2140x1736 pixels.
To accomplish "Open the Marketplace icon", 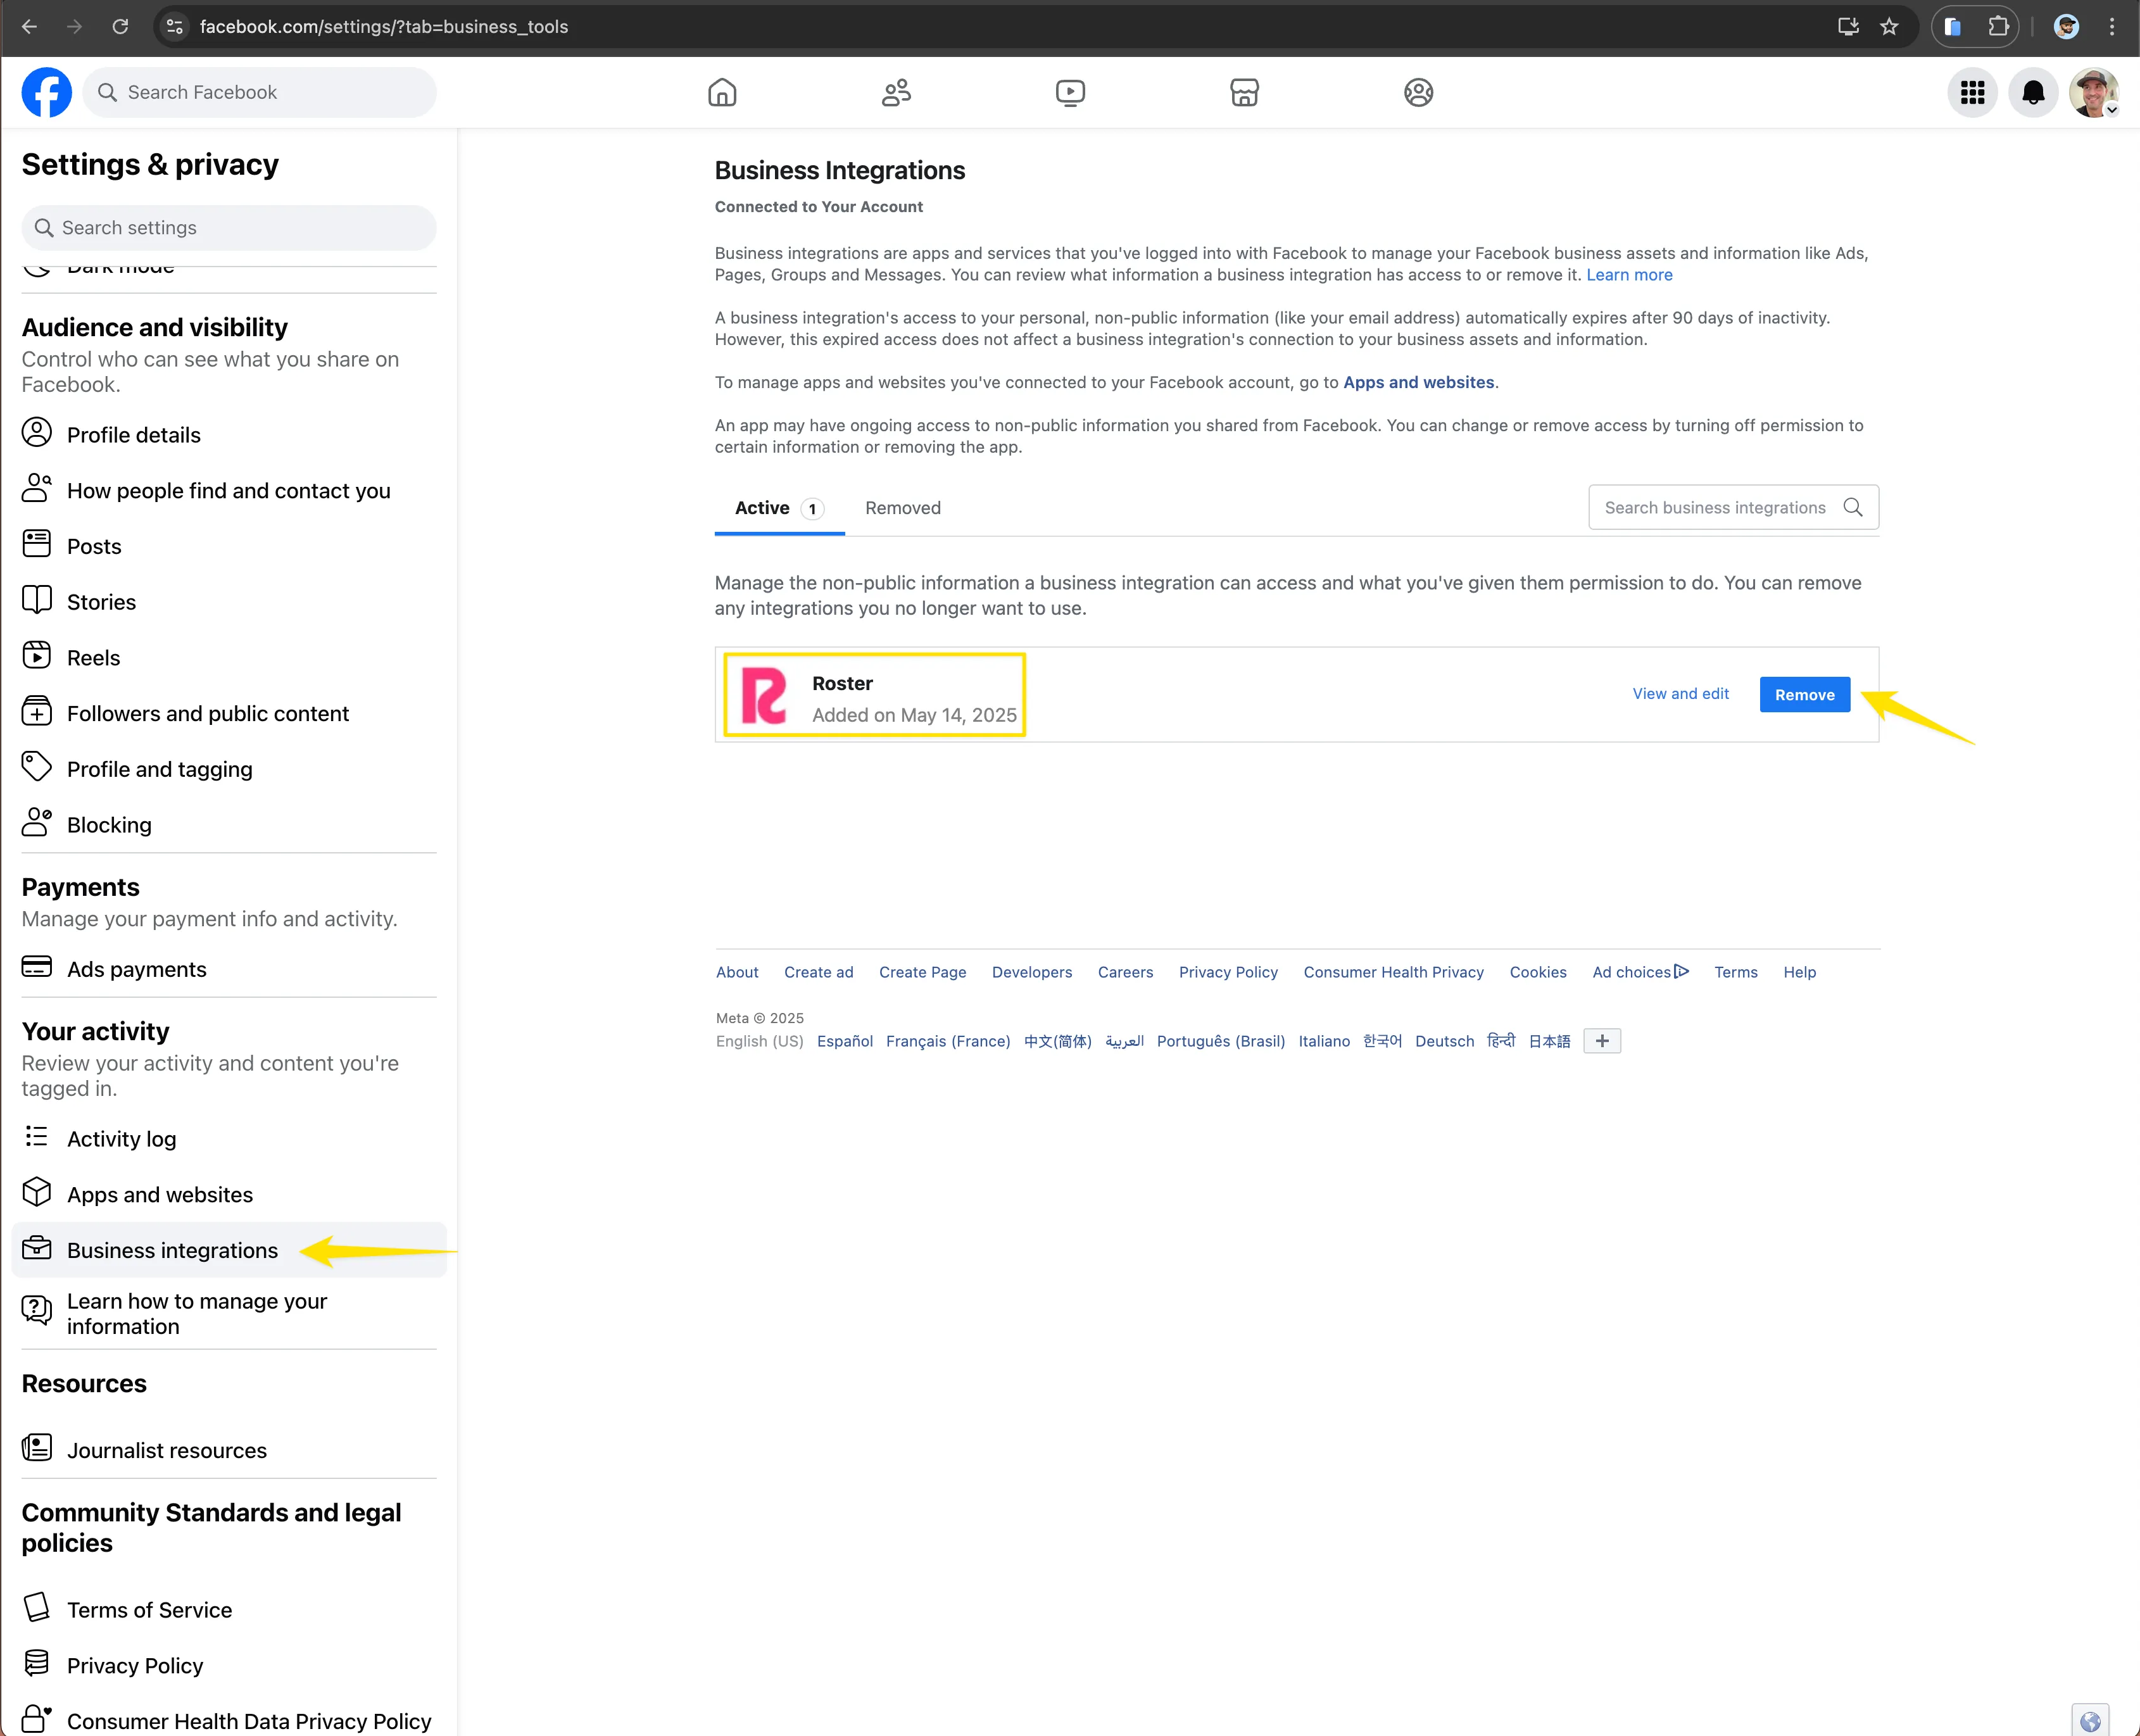I will tap(1244, 93).
